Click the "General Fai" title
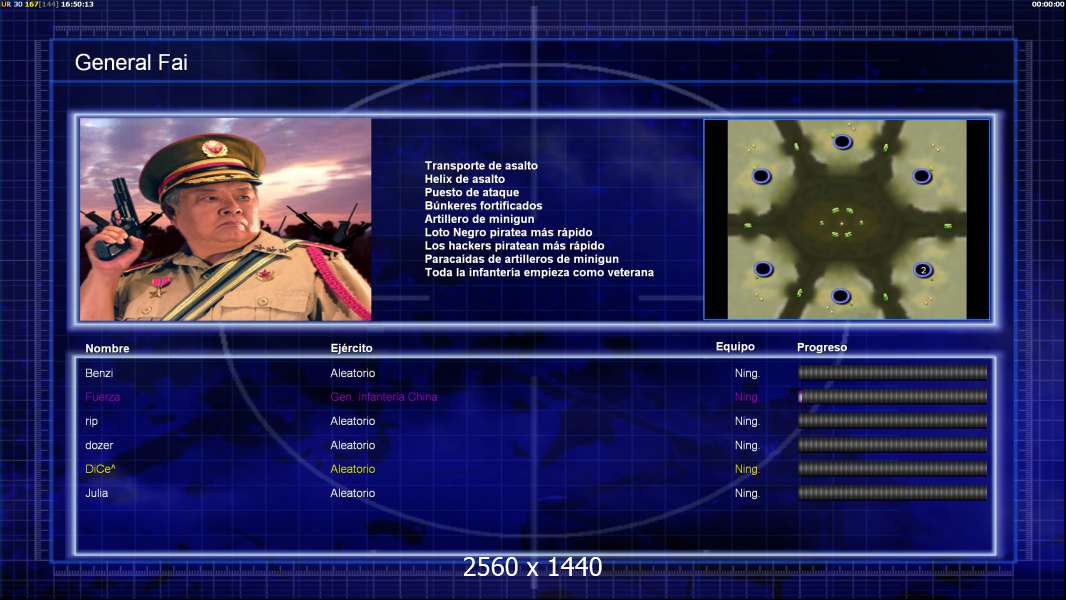 point(131,63)
